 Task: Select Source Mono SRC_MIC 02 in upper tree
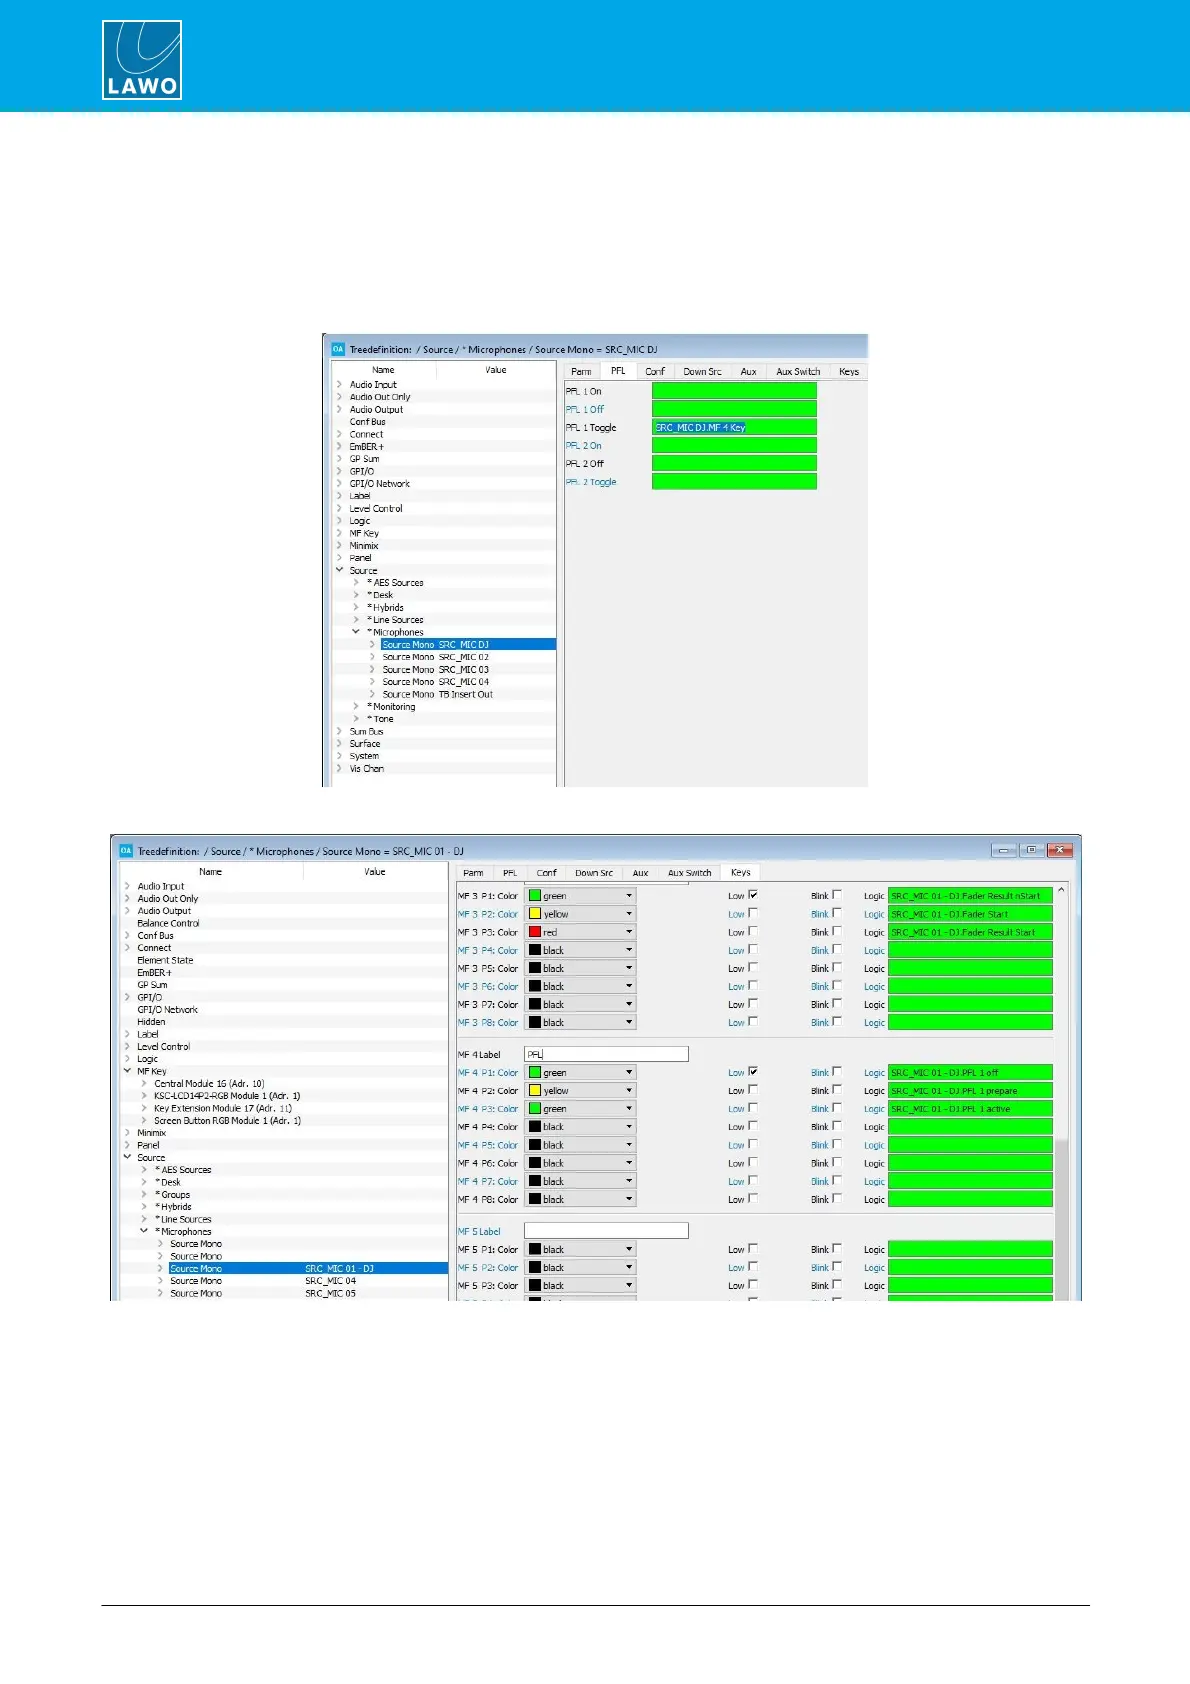click(436, 657)
